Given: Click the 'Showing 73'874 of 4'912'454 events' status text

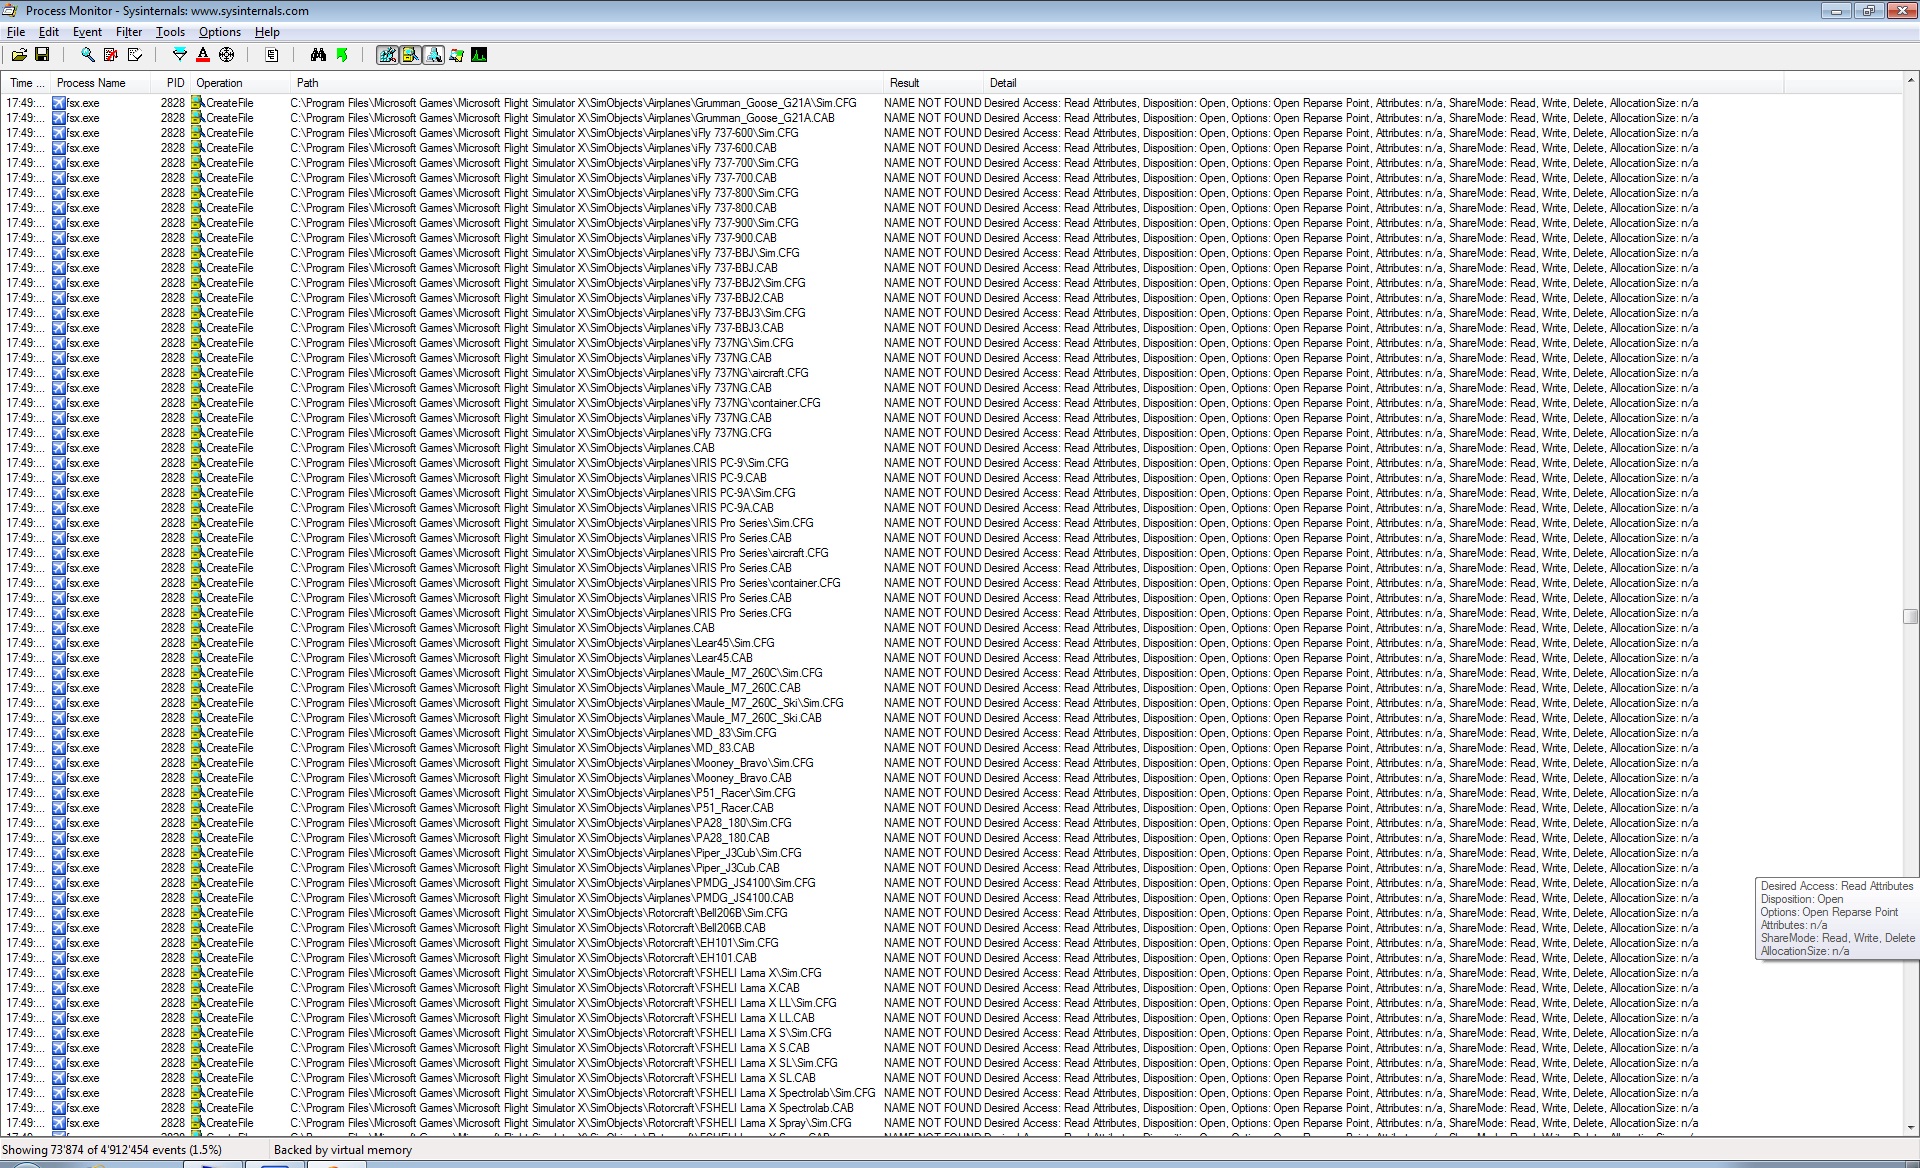Looking at the screenshot, I should click(112, 1150).
